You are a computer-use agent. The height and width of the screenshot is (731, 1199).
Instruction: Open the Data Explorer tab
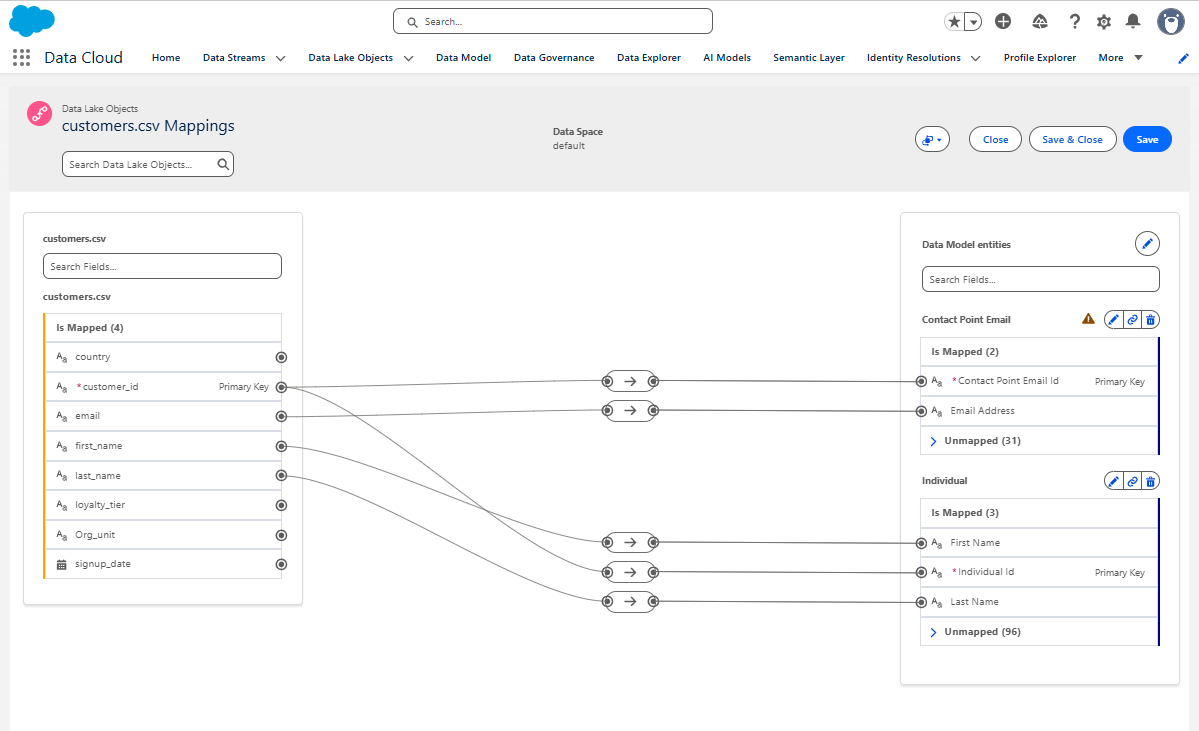(648, 57)
